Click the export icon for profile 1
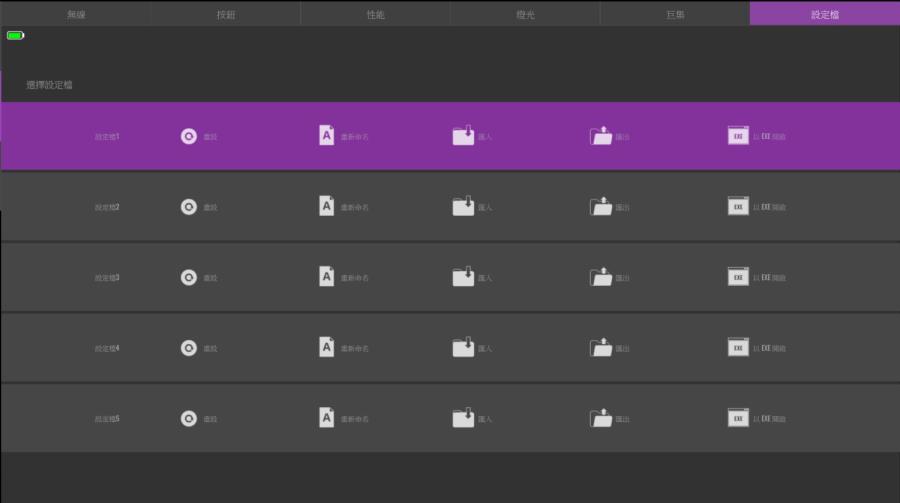Viewport: 900px width, 503px height. click(x=601, y=136)
